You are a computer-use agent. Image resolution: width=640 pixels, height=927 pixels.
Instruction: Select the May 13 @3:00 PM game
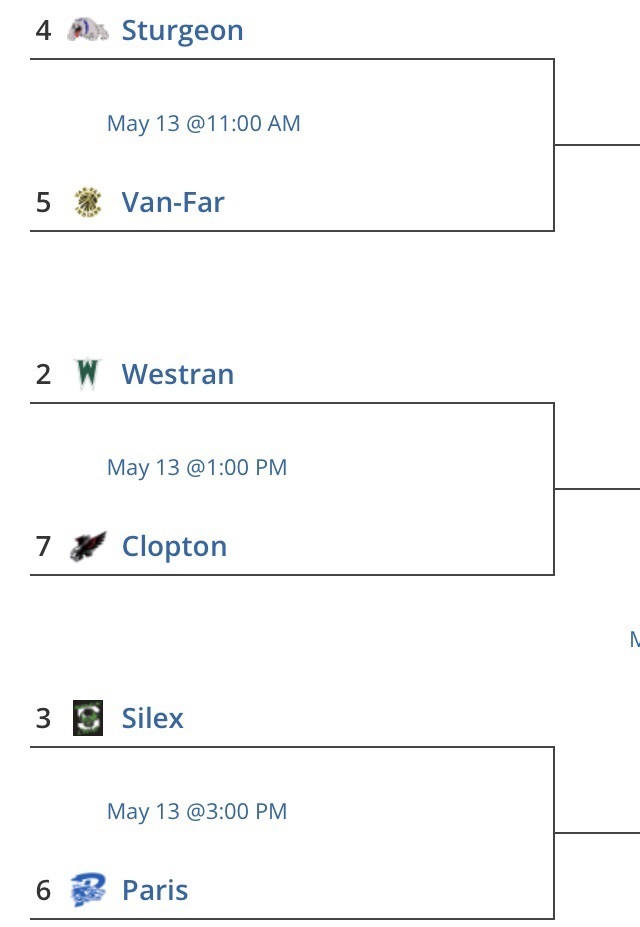tap(197, 812)
